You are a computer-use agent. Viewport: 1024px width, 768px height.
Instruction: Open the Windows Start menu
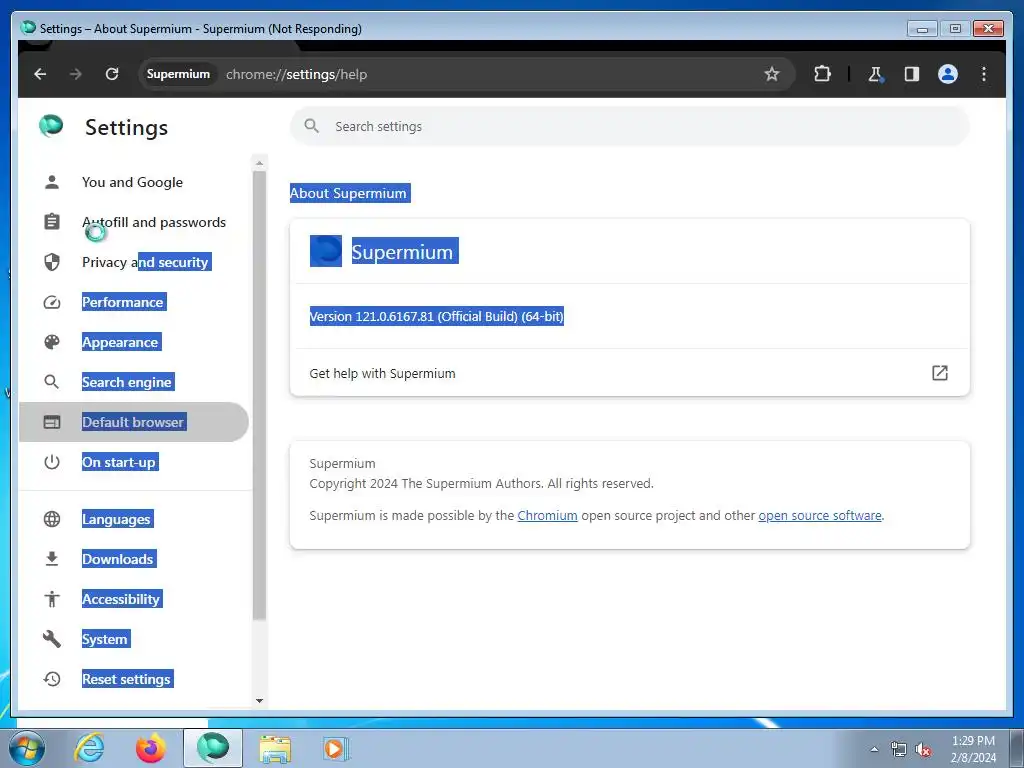pos(27,748)
